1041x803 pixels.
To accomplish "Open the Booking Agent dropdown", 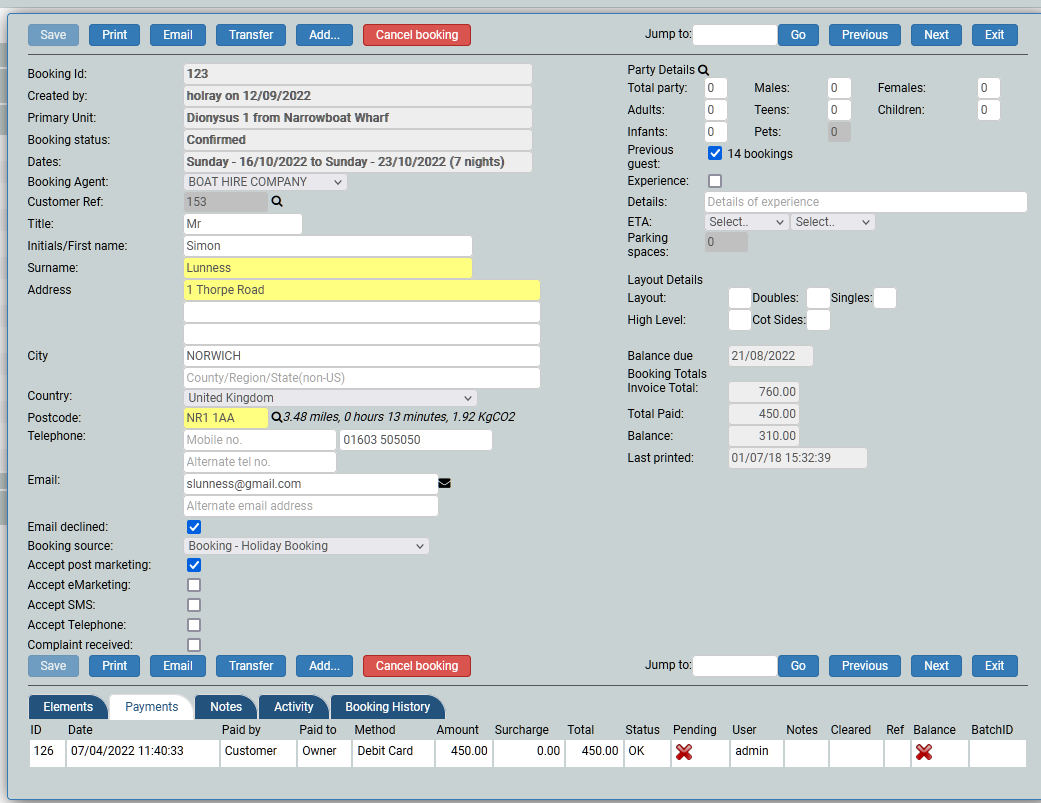I will coord(266,182).
